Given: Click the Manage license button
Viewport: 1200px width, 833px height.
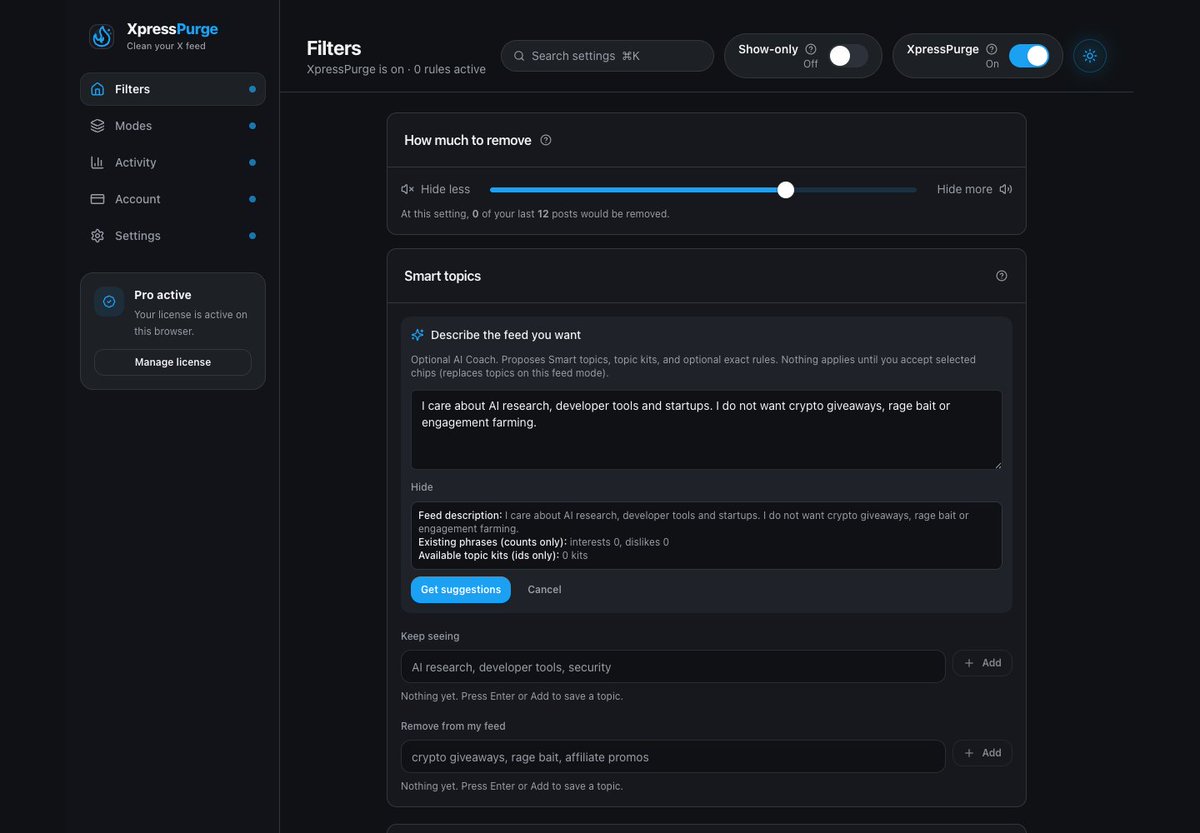Looking at the screenshot, I should tap(173, 362).
